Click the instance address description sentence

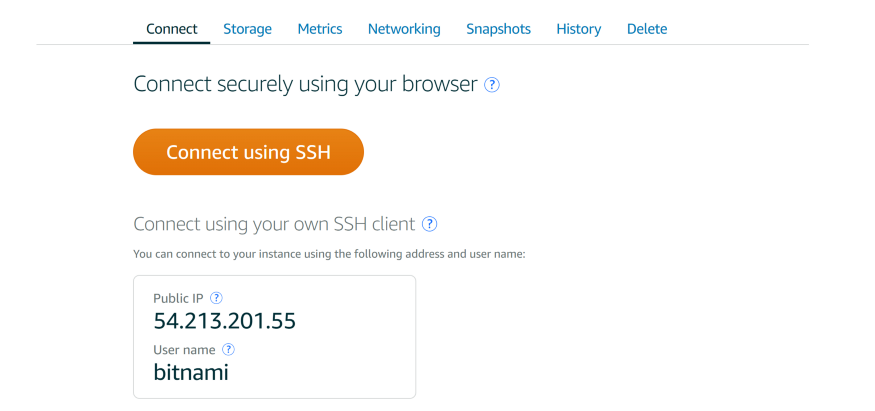click(x=329, y=254)
